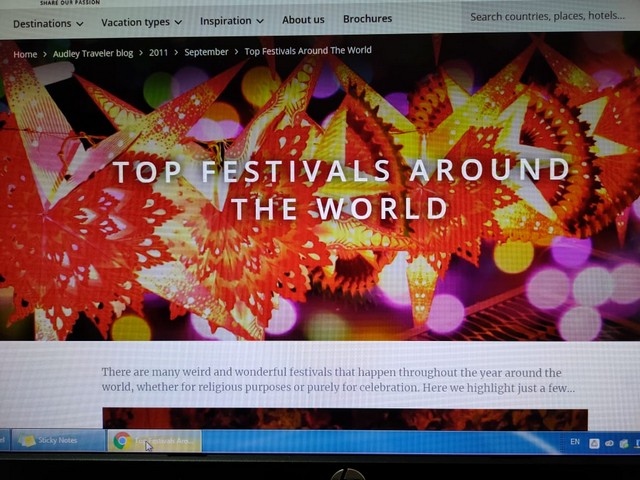Open the About us page
The image size is (640, 480).
coord(303,19)
